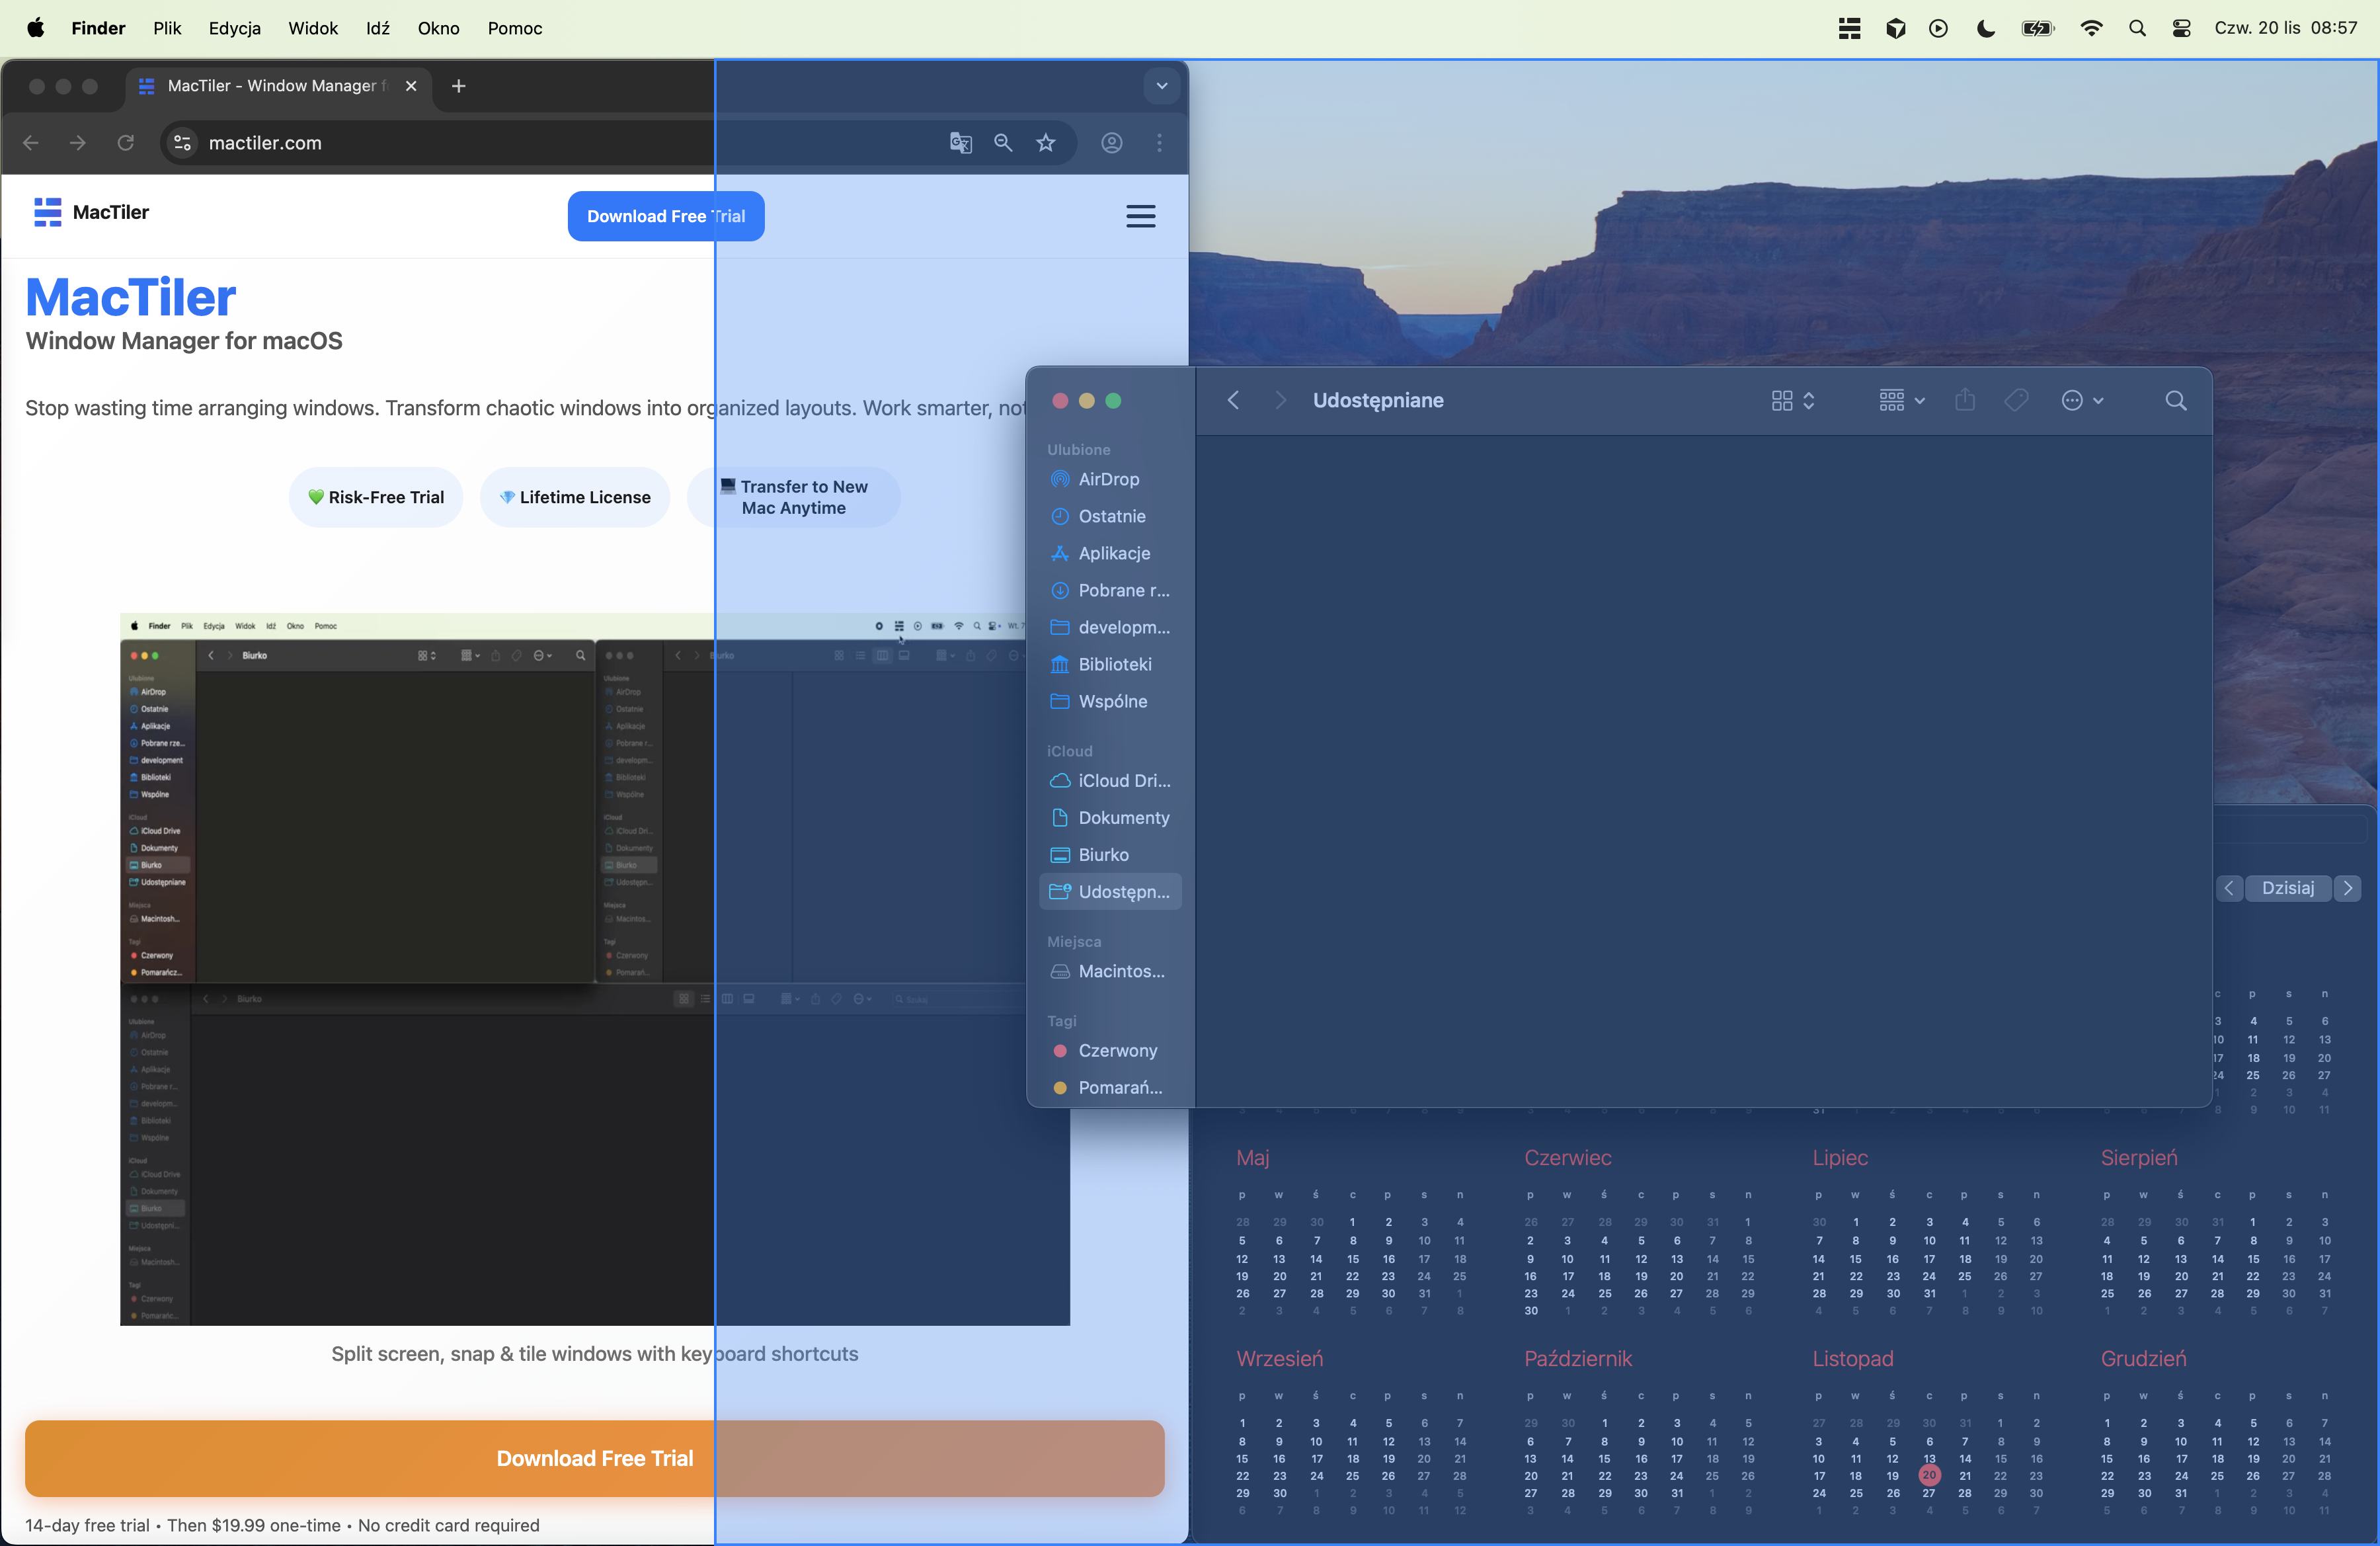Open the Widok menu

(x=313, y=28)
